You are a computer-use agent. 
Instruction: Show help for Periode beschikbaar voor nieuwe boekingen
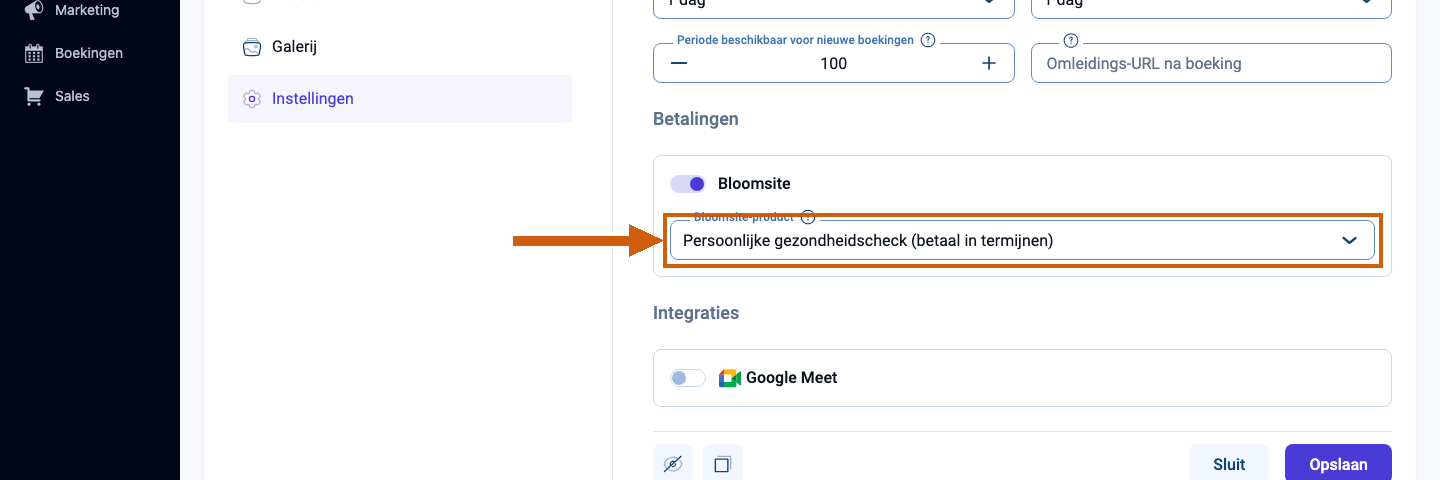pos(928,41)
